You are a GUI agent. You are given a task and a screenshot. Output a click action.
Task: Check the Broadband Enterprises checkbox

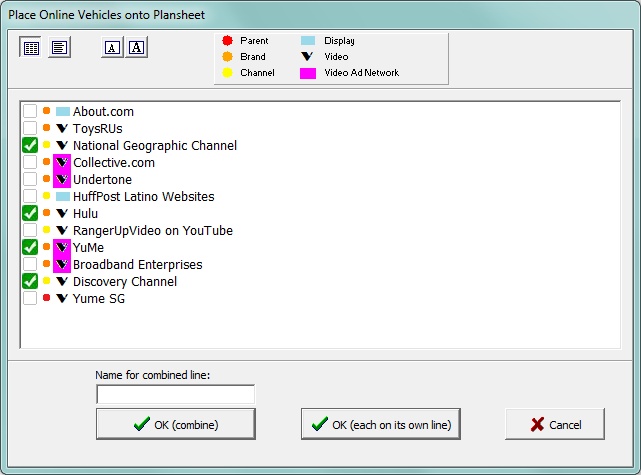tap(30, 264)
